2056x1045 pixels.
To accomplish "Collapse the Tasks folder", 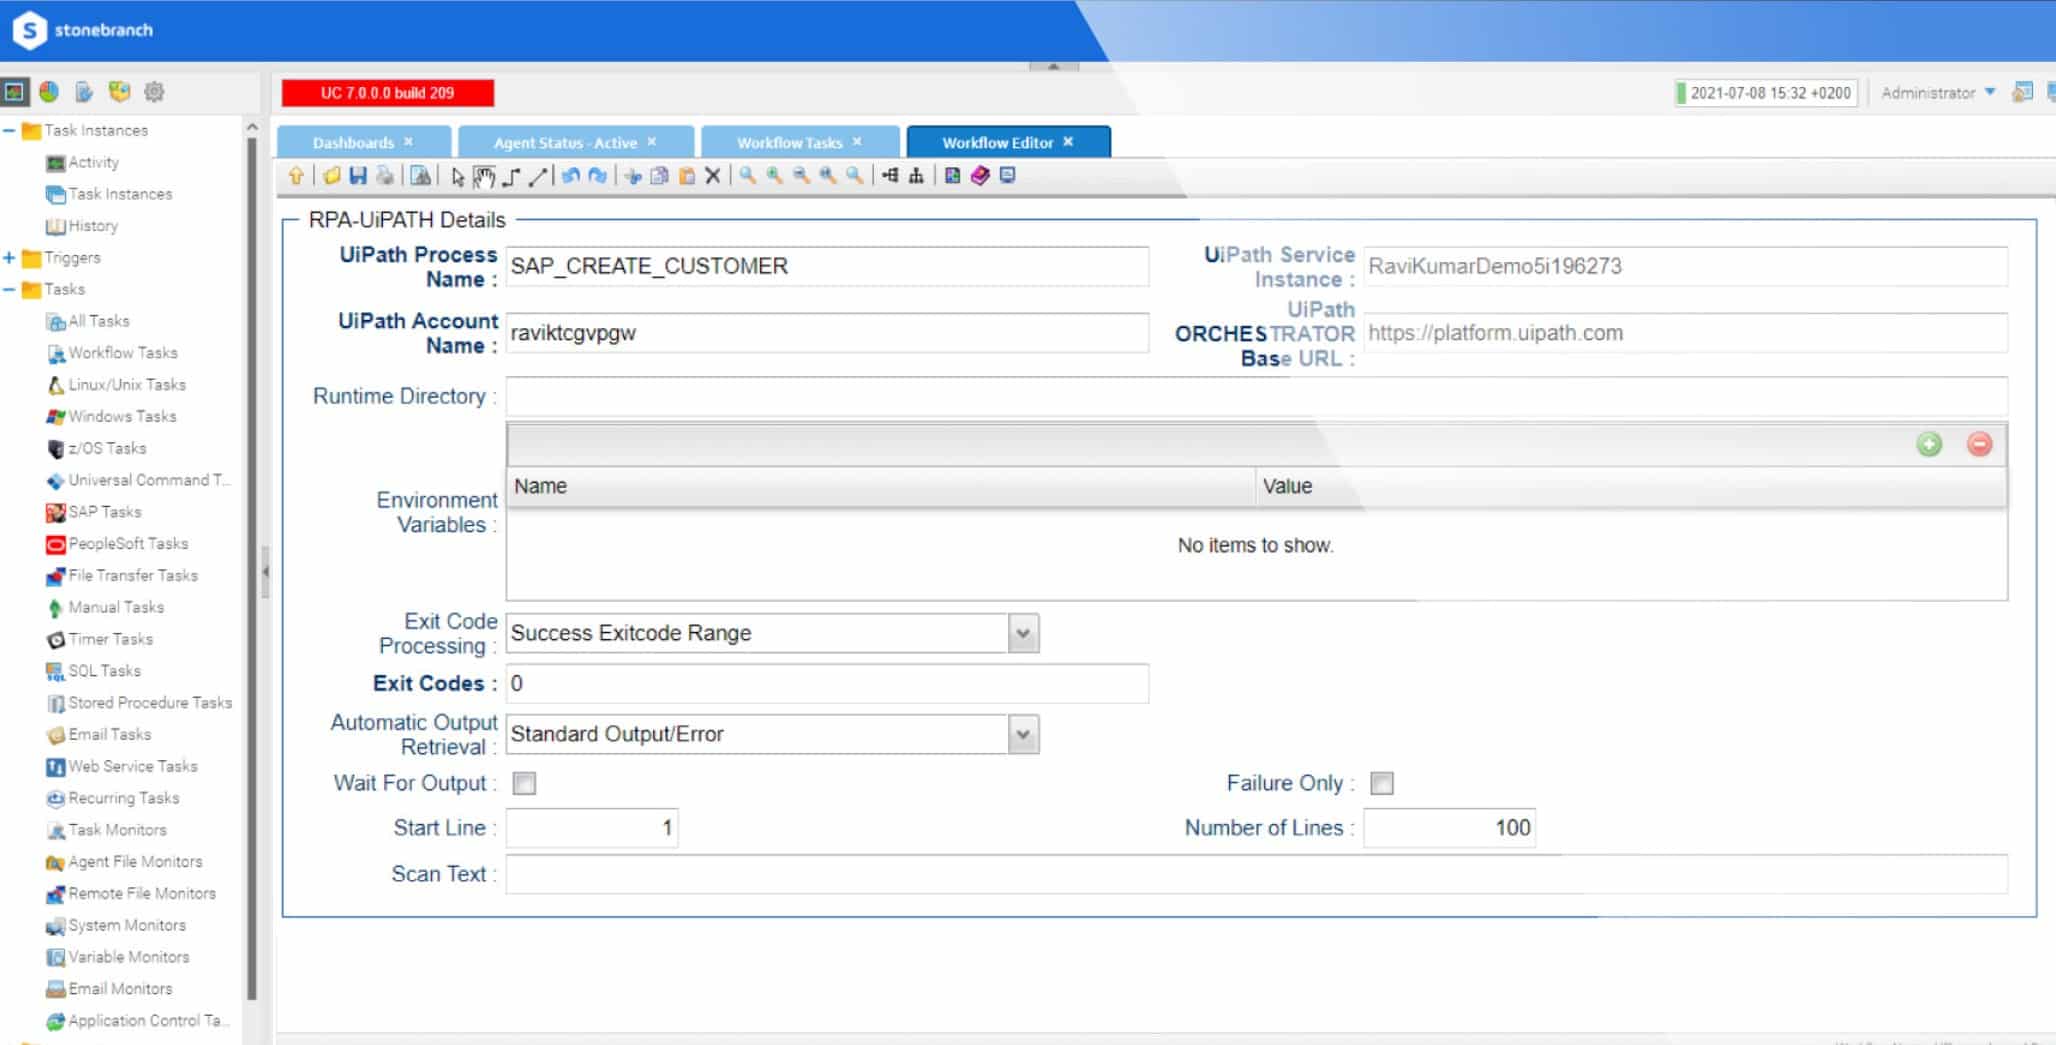I will pos(9,290).
